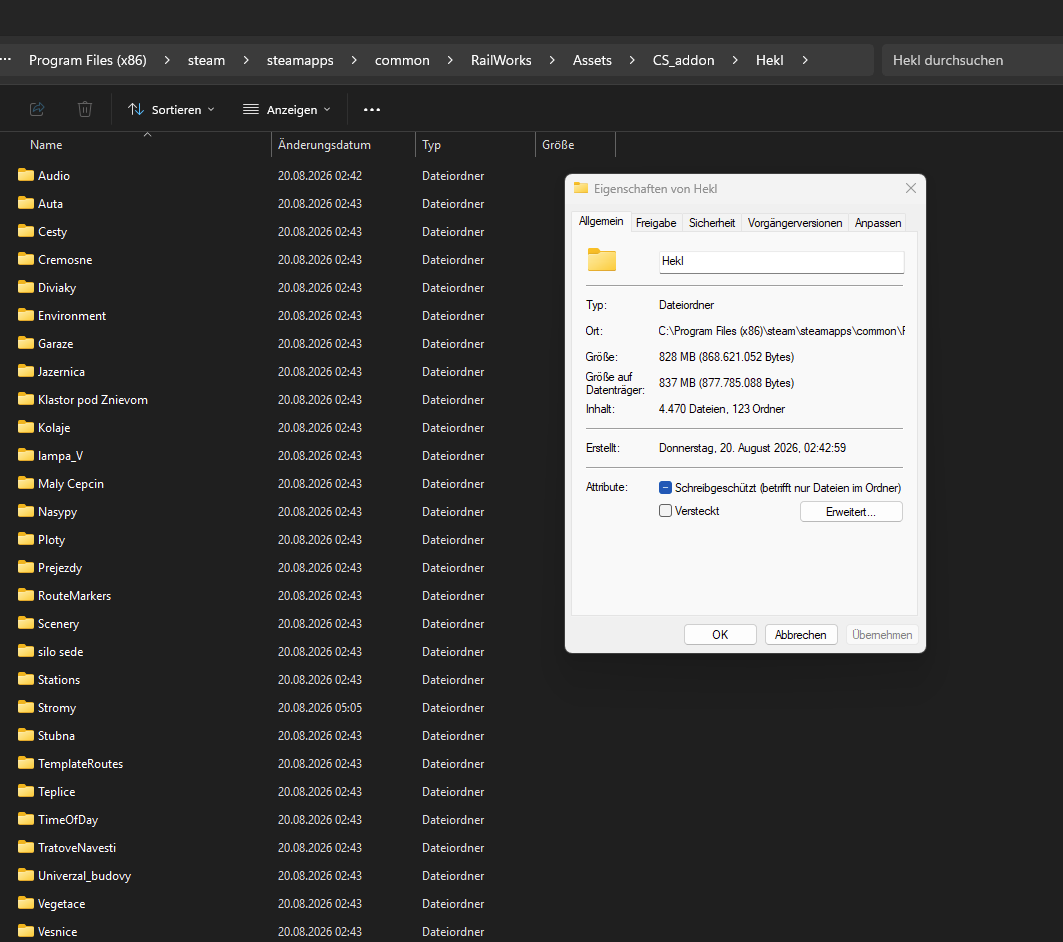Click the Stations folder icon

coord(26,679)
